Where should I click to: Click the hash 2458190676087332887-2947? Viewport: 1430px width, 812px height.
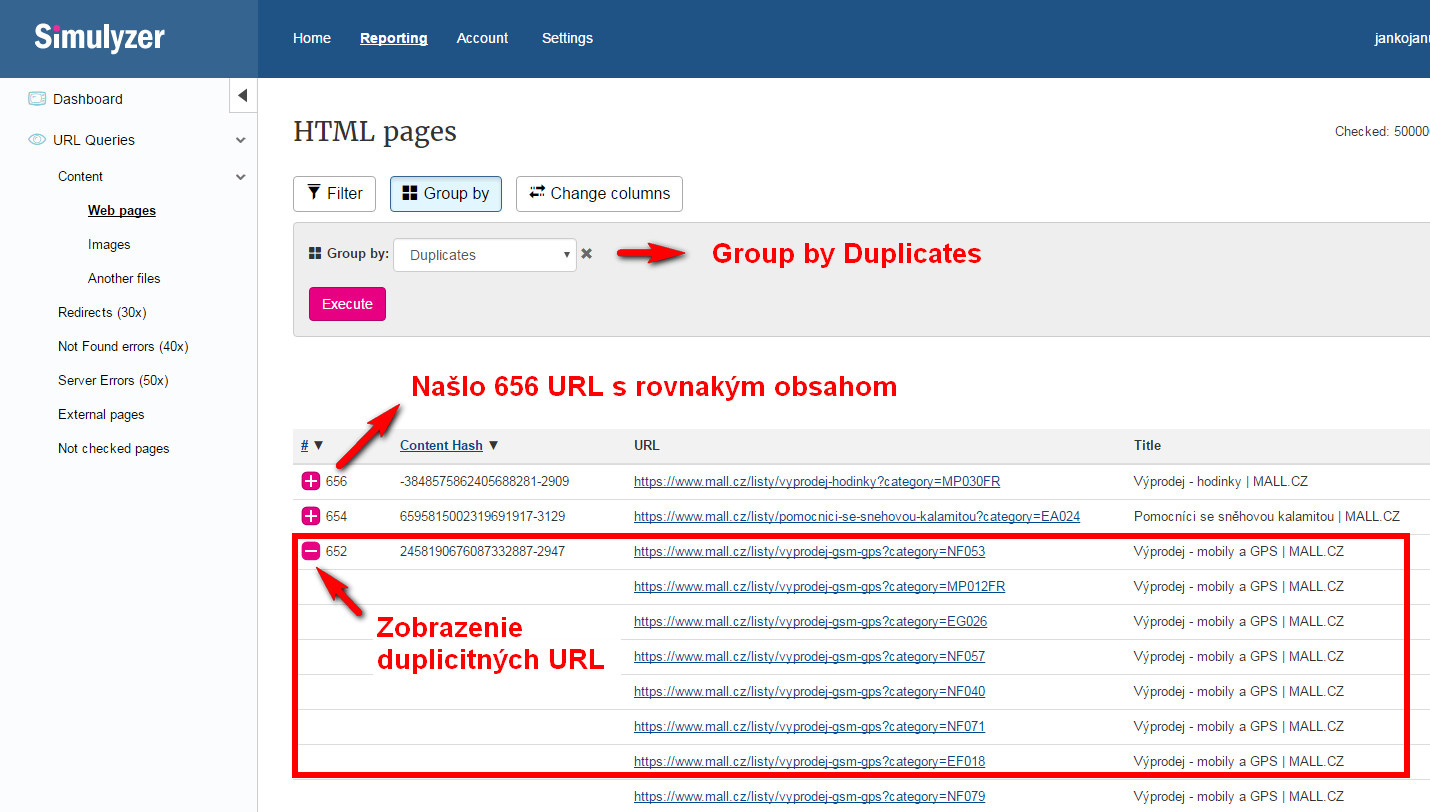tap(482, 551)
